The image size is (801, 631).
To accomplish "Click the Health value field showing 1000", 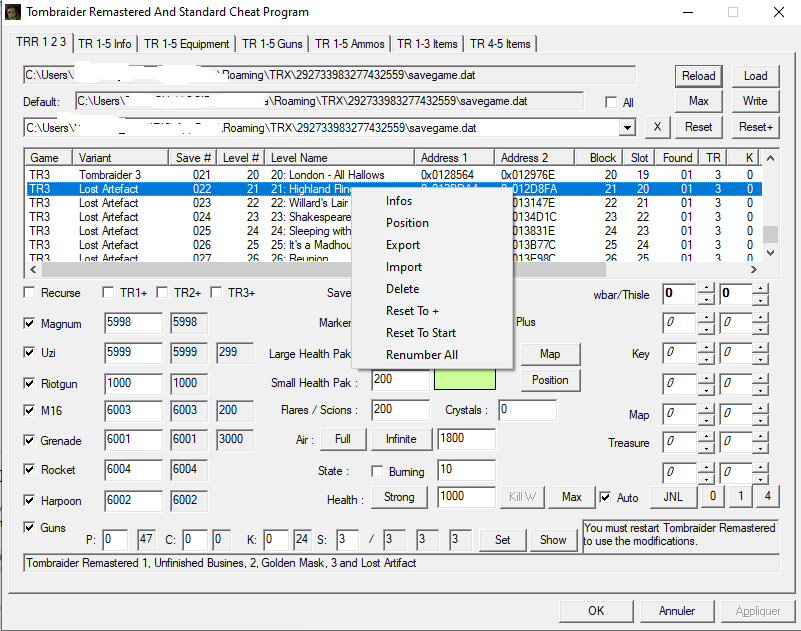I will pos(466,497).
